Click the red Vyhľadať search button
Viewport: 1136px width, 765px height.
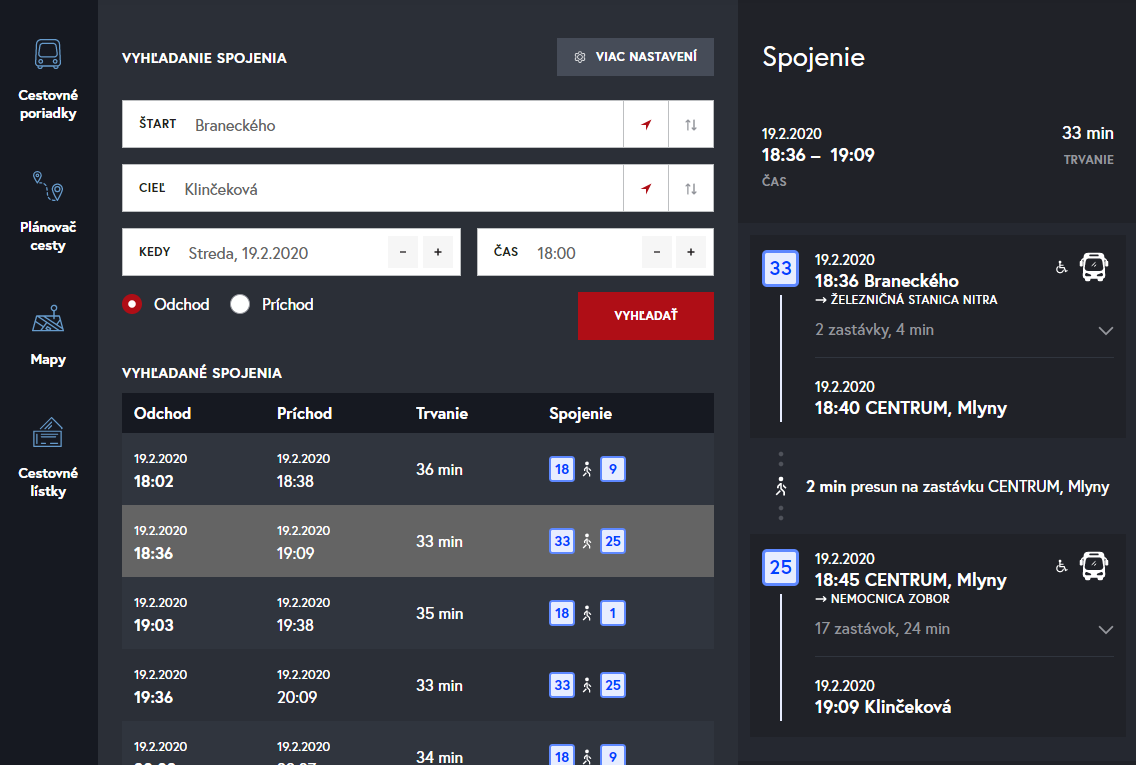coord(645,316)
